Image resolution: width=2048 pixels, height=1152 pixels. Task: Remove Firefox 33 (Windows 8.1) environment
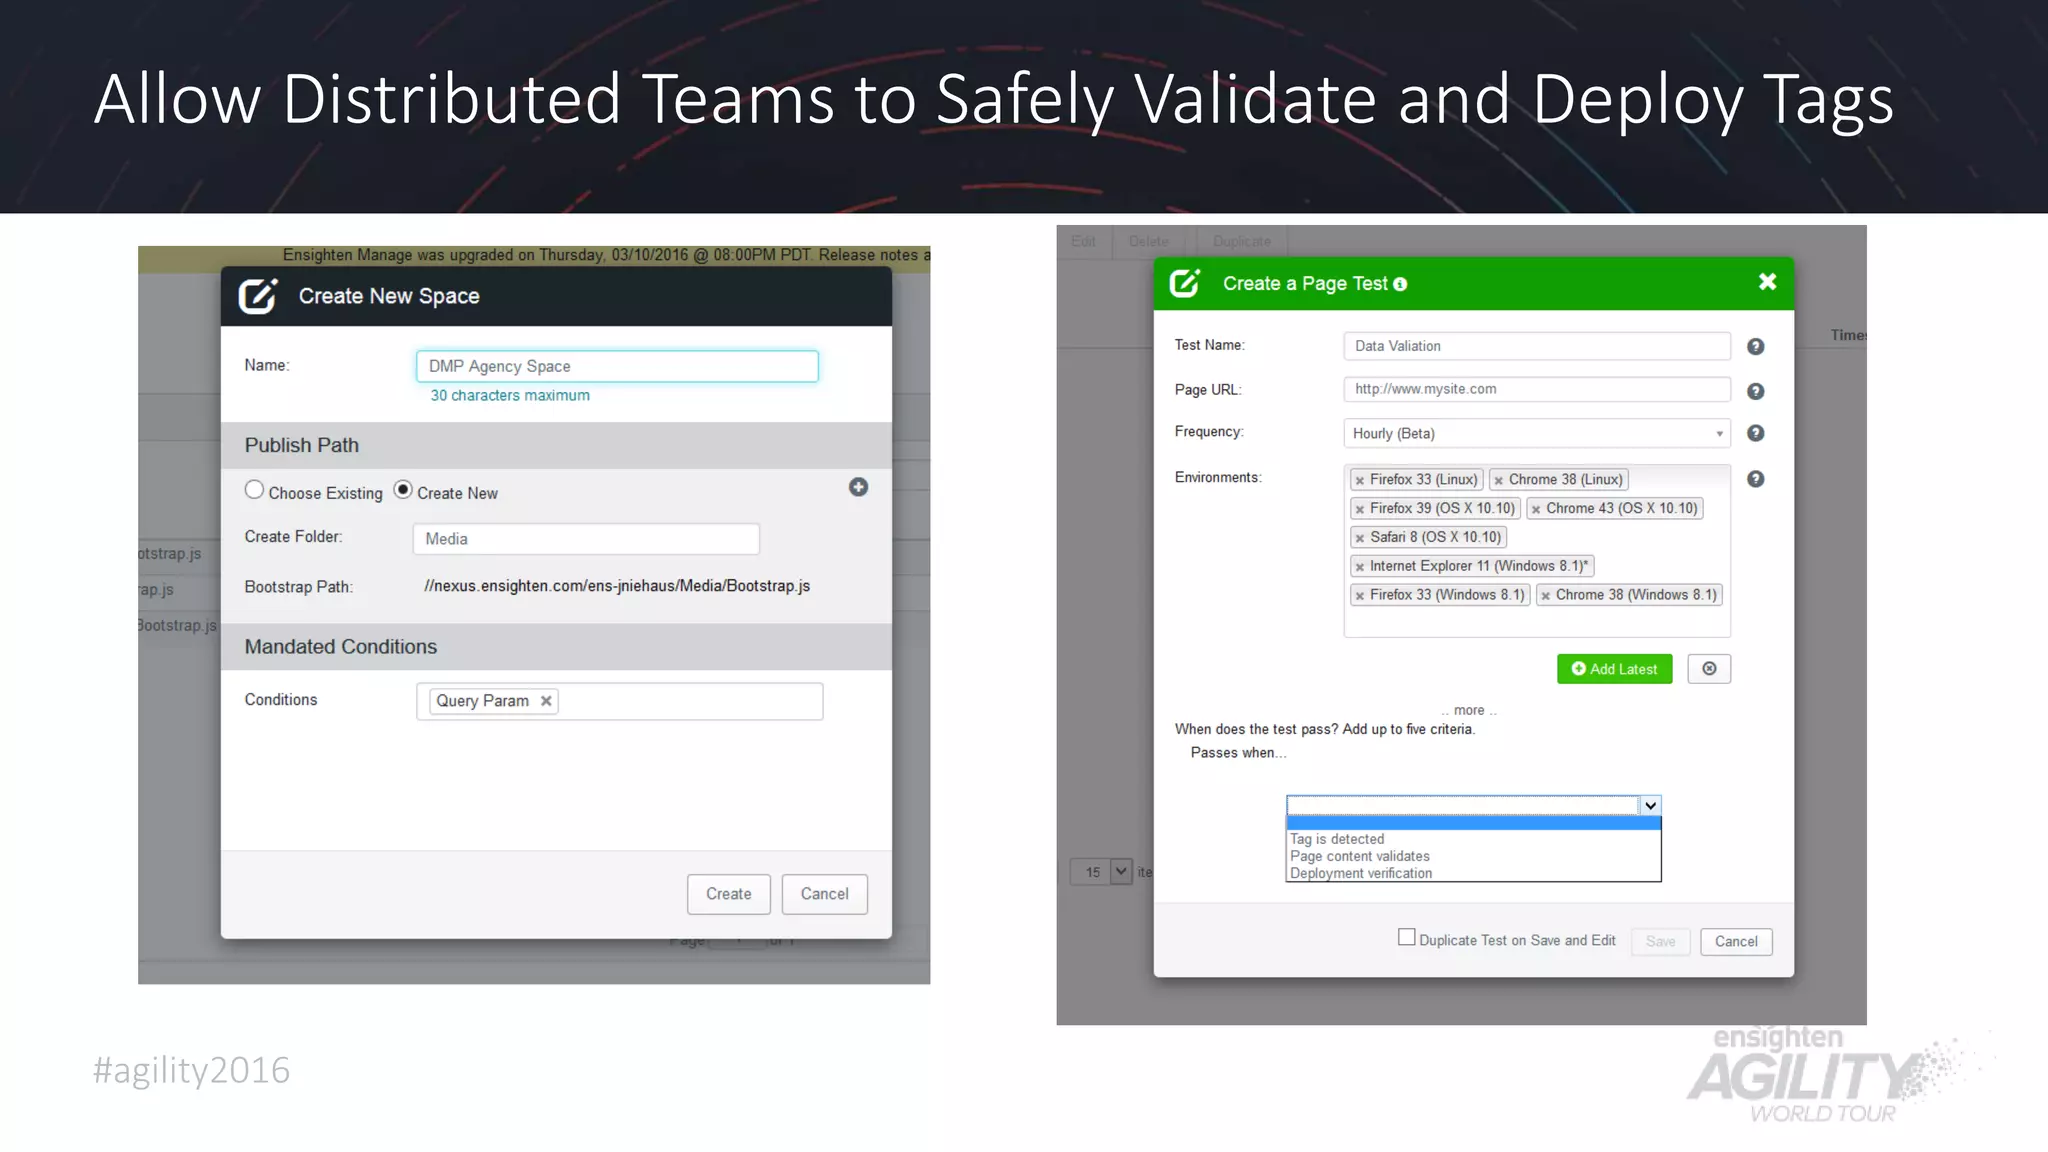point(1360,596)
